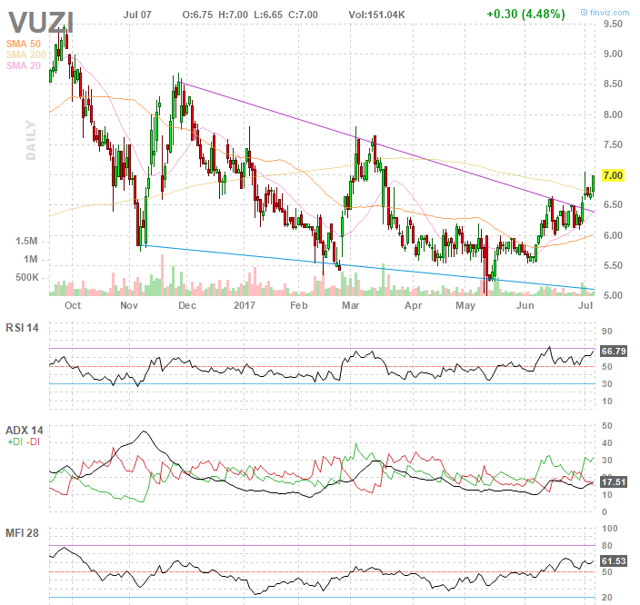Click the -DI legend label
The width and height of the screenshot is (640, 605).
pos(33,442)
